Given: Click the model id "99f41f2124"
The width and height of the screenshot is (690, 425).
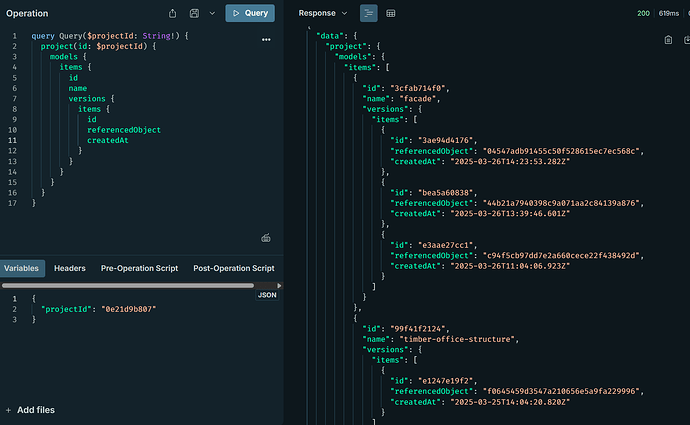Looking at the screenshot, I should [x=418, y=329].
